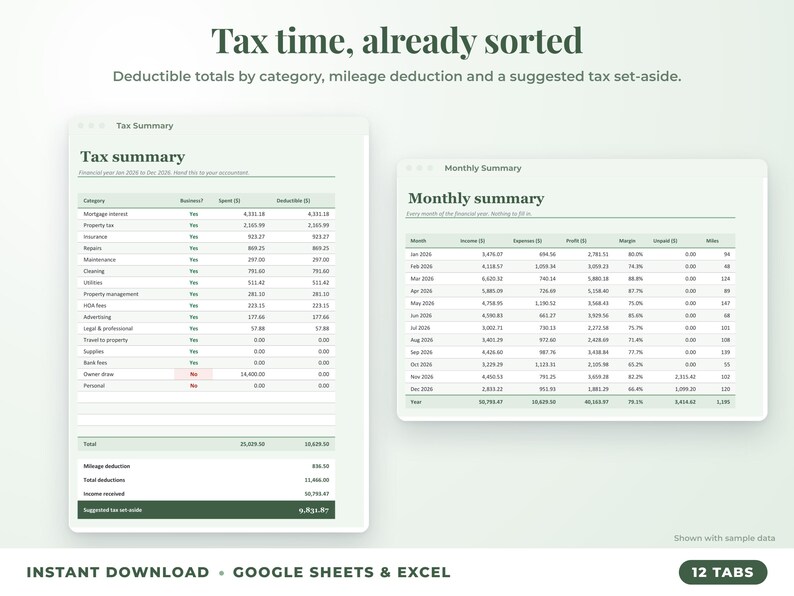The image size is (794, 596).
Task: Click the "Deductible totals by category" subtitle line
Action: click(x=397, y=76)
